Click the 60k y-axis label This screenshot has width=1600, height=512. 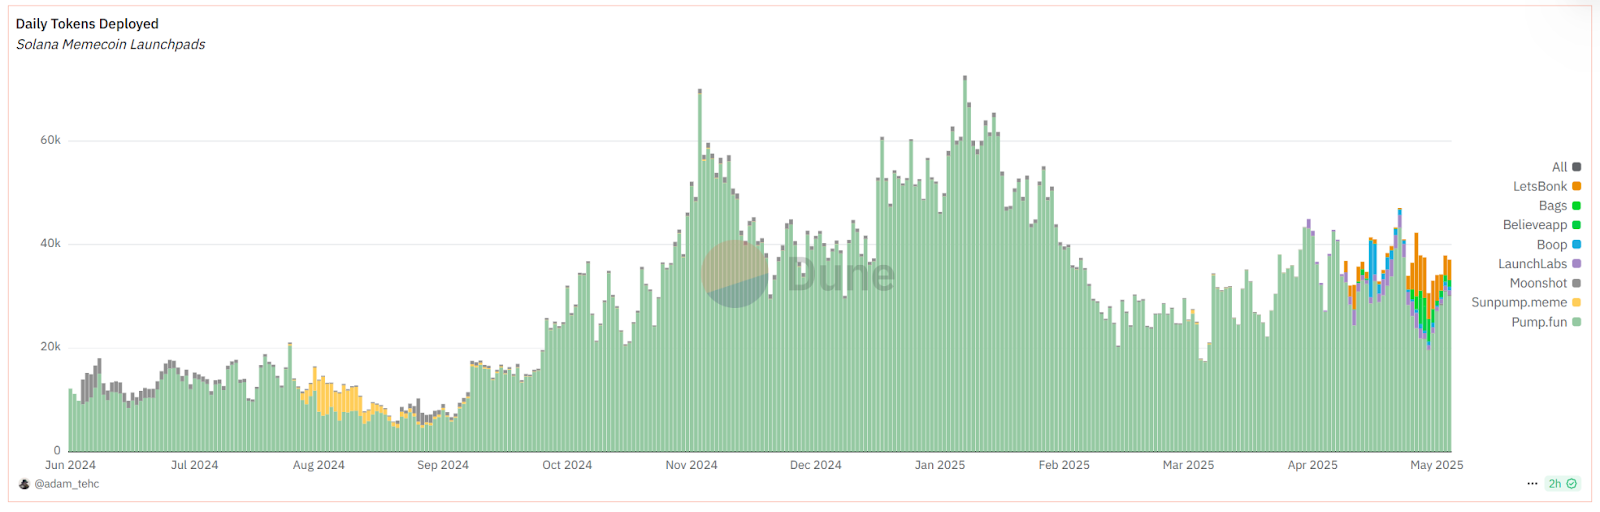point(50,140)
